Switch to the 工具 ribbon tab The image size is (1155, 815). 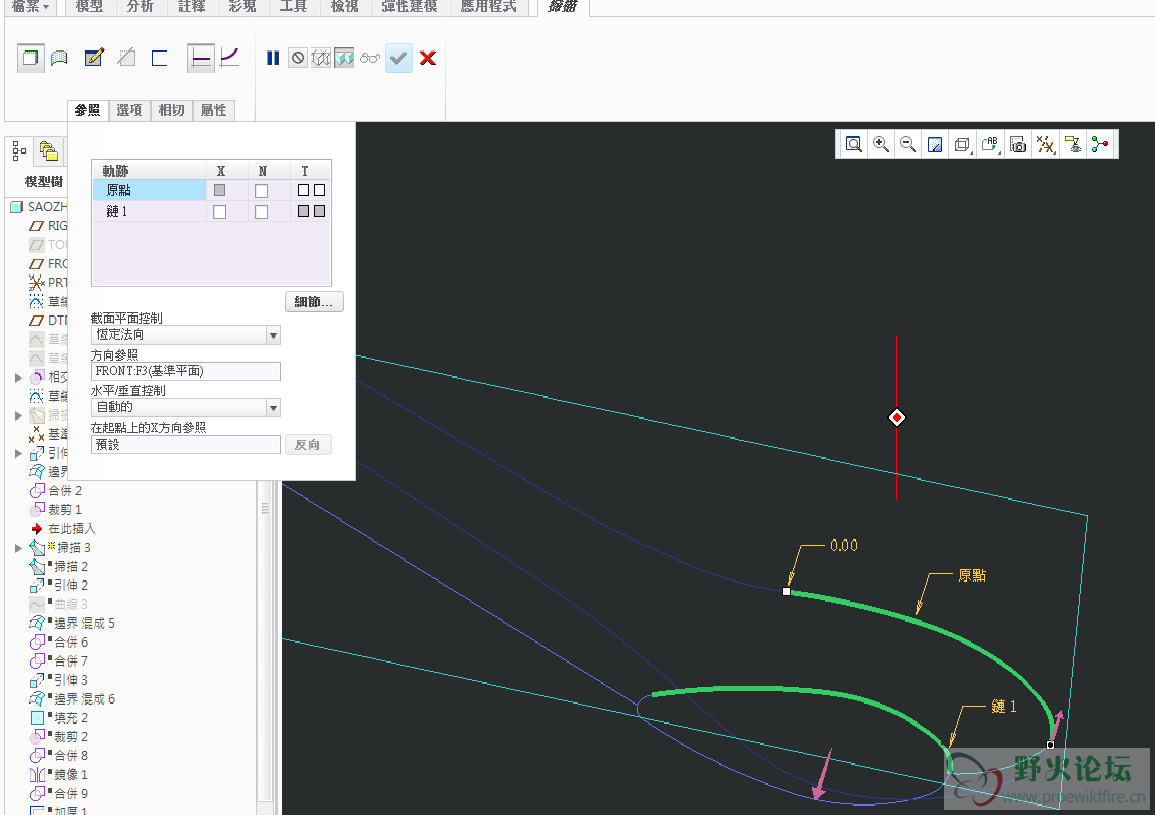click(292, 7)
